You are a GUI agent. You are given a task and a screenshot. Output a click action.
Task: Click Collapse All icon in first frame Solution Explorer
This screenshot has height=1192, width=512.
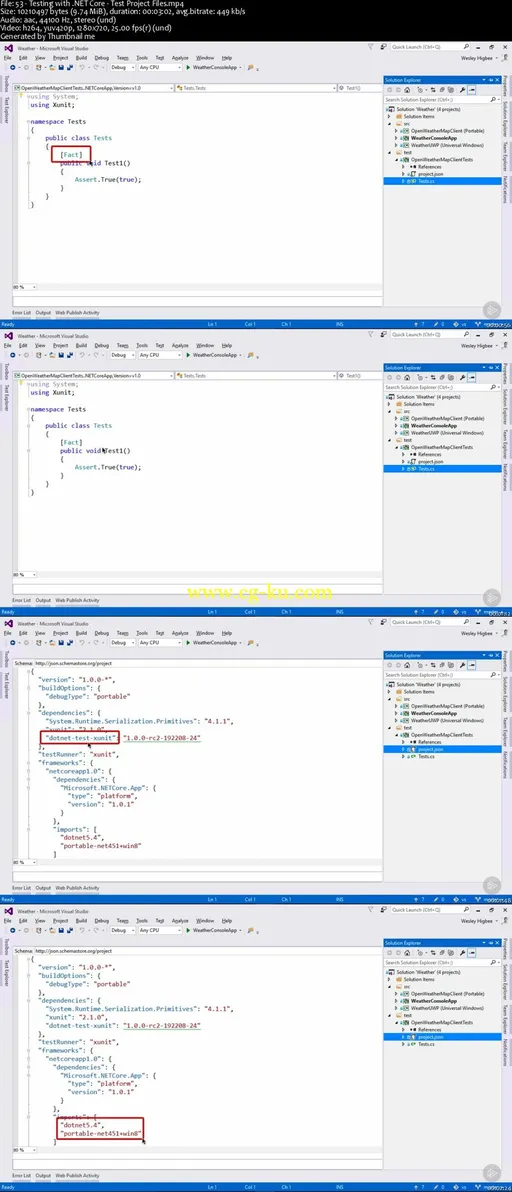coord(442,90)
